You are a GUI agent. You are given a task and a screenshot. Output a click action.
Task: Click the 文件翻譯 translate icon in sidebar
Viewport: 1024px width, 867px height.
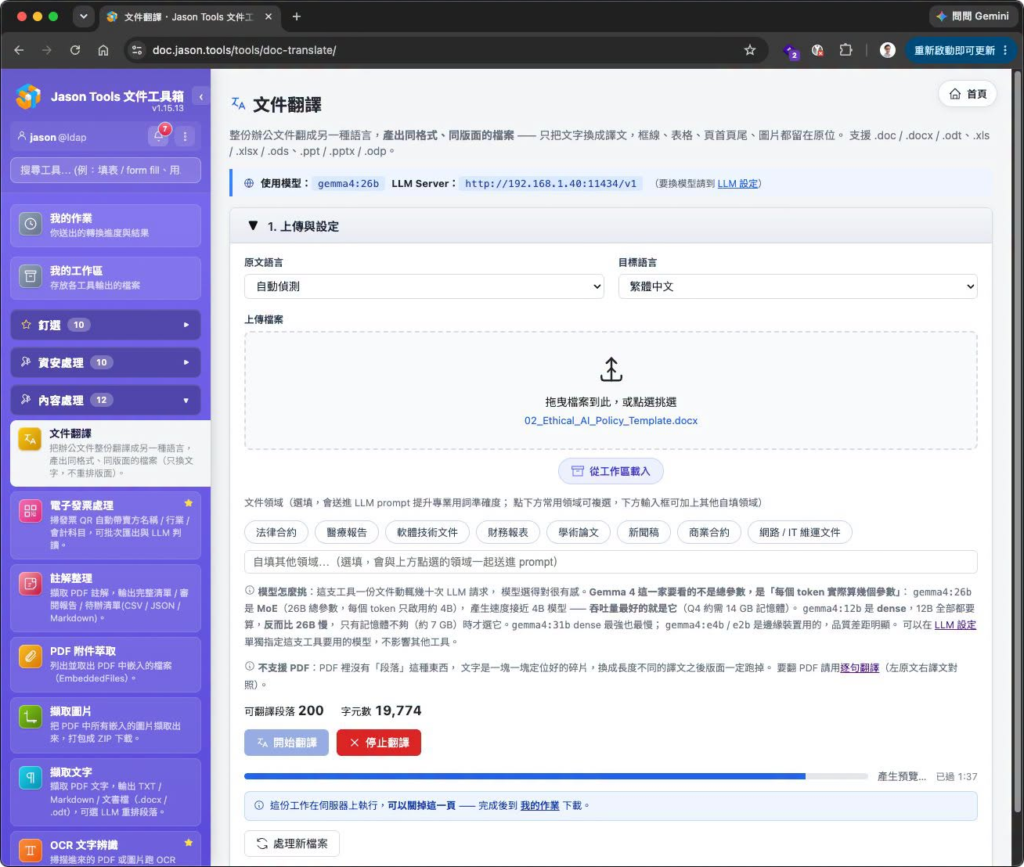pos(30,440)
